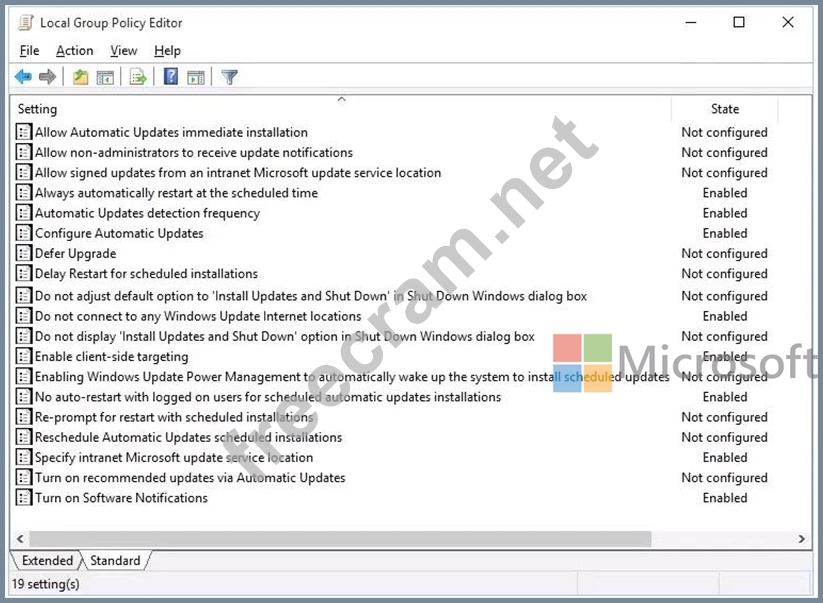Select 'Allow signed updates from an intranet' setting
This screenshot has width=823, height=603.
pyautogui.click(x=238, y=173)
